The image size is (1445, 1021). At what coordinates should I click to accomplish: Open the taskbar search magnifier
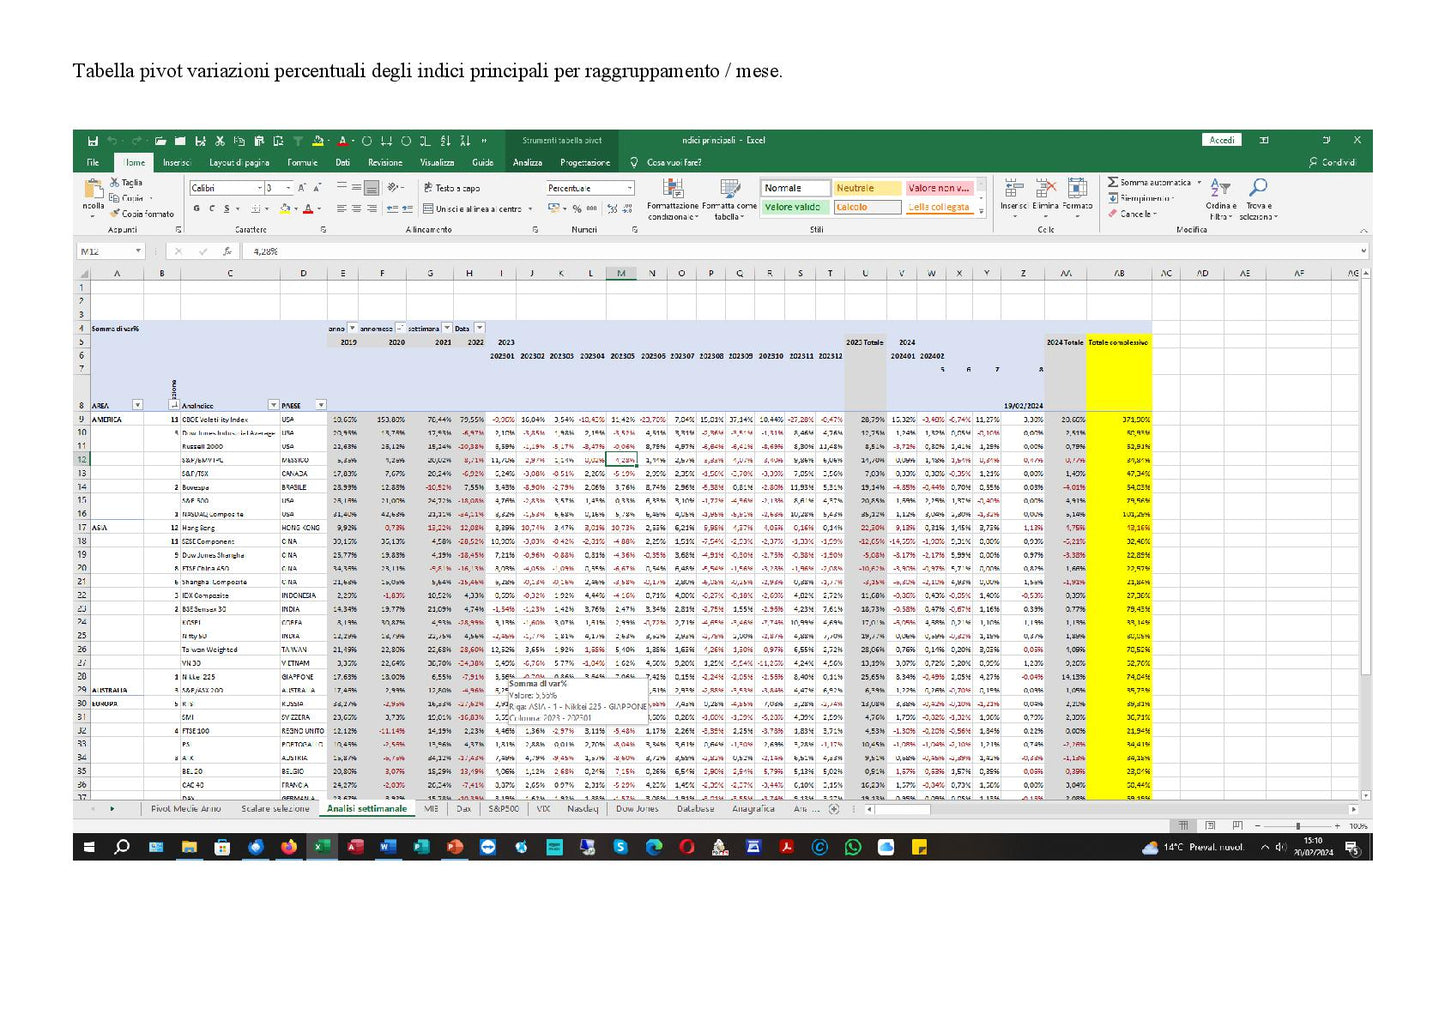(122, 847)
